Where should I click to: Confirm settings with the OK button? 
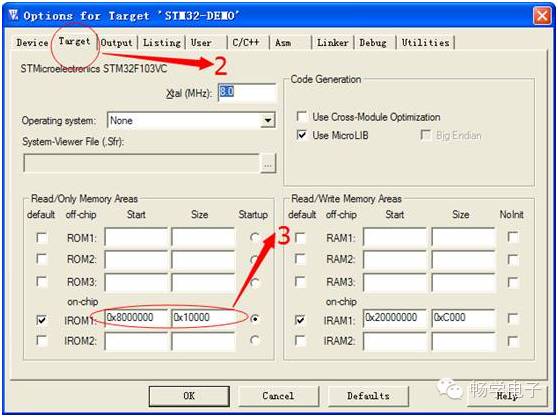coord(189,396)
